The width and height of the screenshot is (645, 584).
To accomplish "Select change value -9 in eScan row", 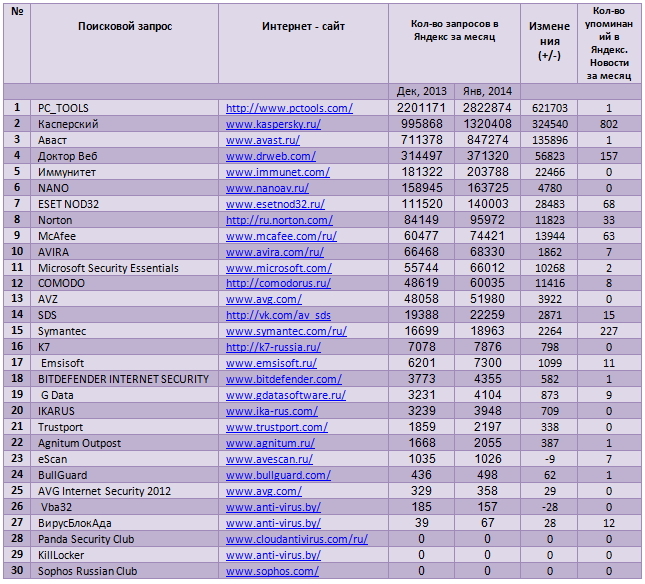I will tap(550, 459).
